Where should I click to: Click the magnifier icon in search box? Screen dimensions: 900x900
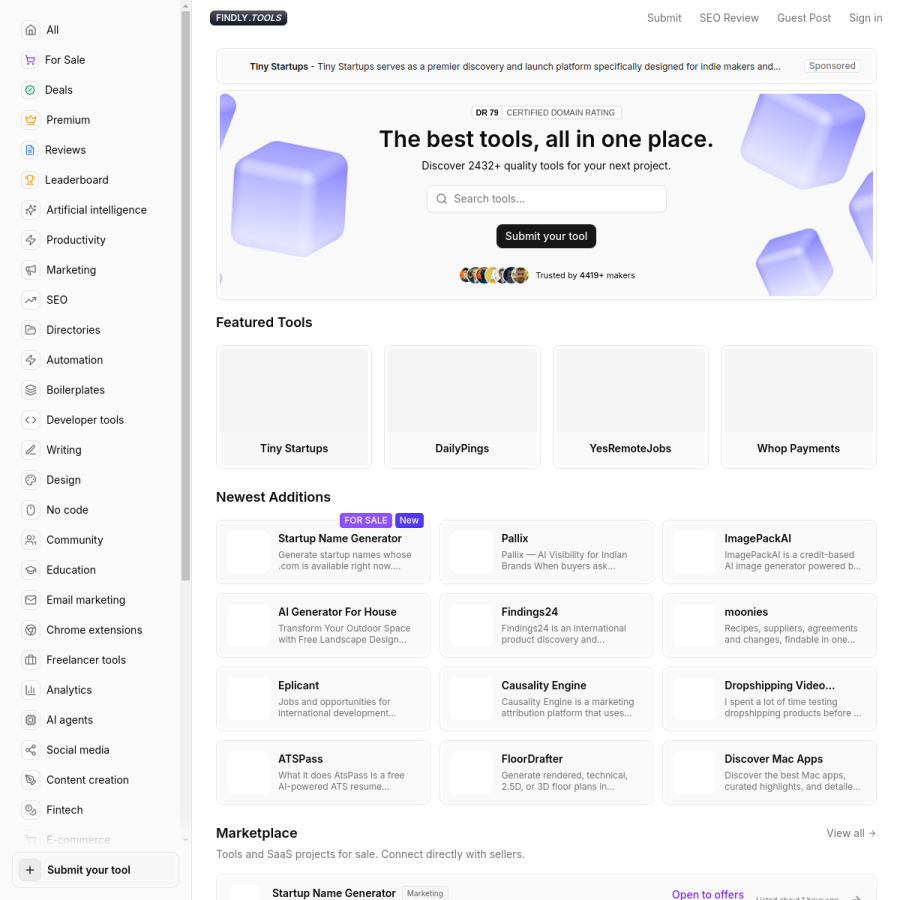point(441,199)
